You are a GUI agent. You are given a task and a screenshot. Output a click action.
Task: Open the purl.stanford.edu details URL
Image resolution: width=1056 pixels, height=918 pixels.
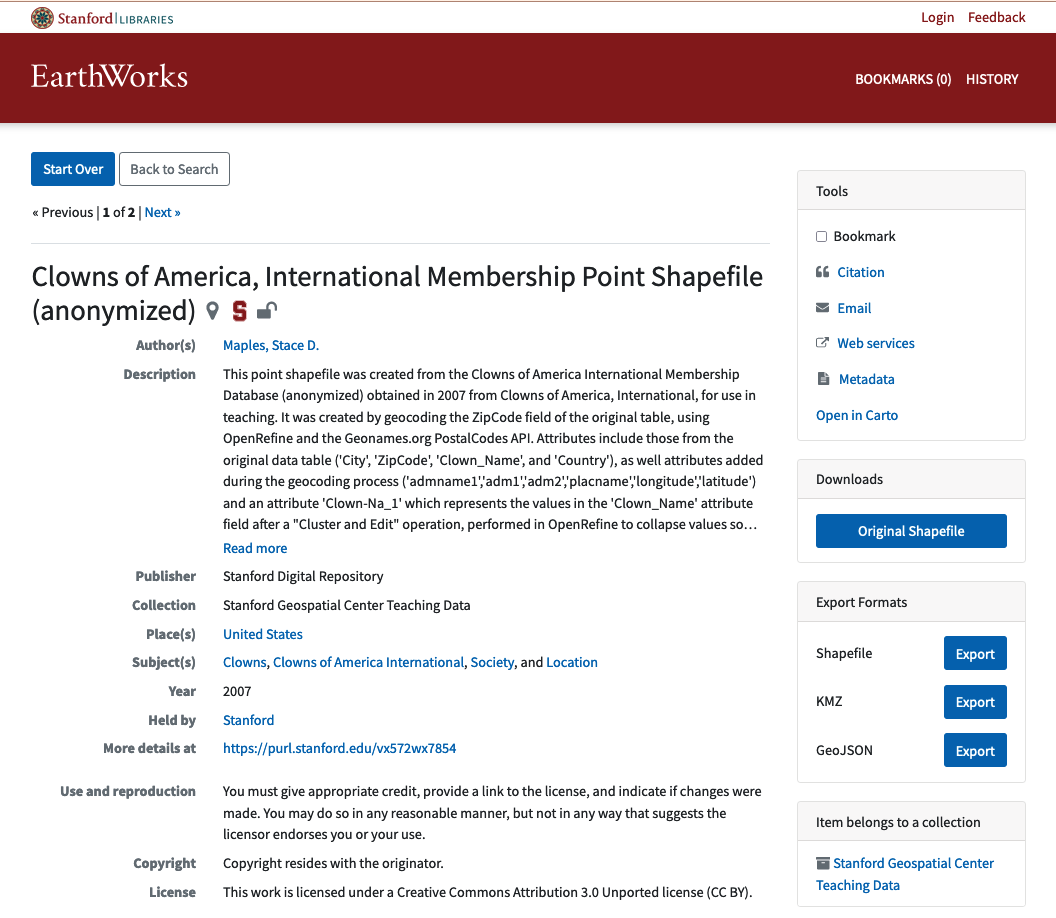coord(339,748)
